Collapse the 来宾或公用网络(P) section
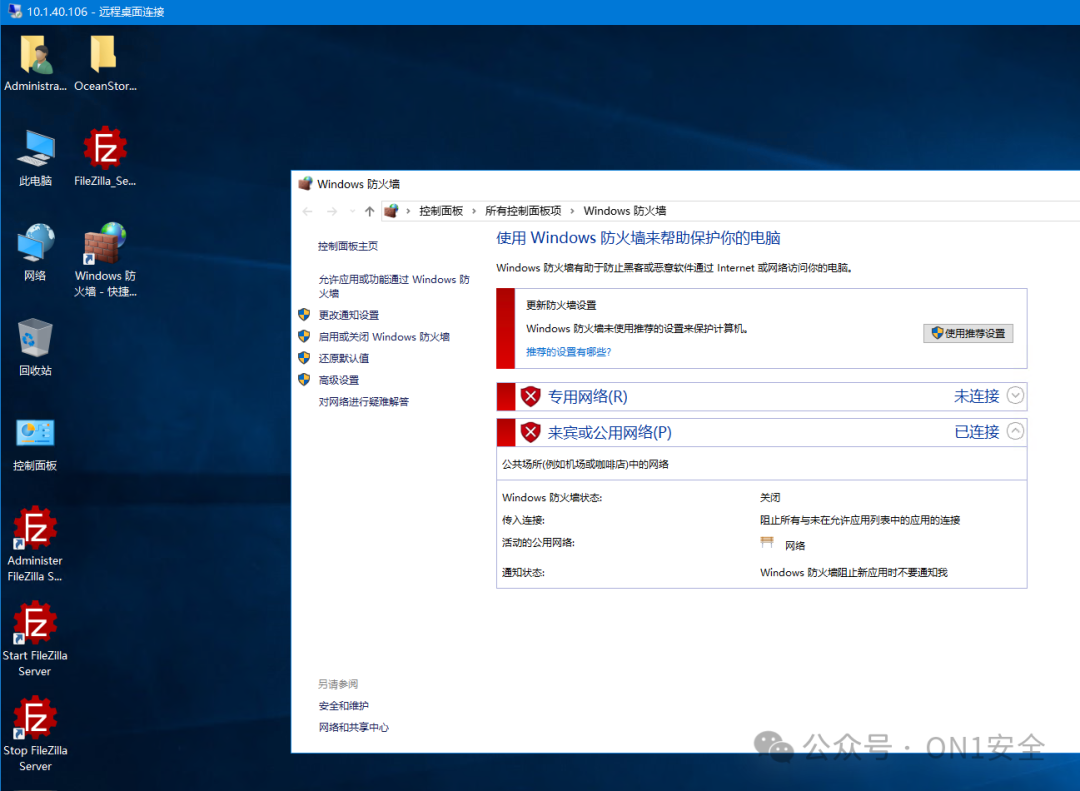 (x=1016, y=432)
